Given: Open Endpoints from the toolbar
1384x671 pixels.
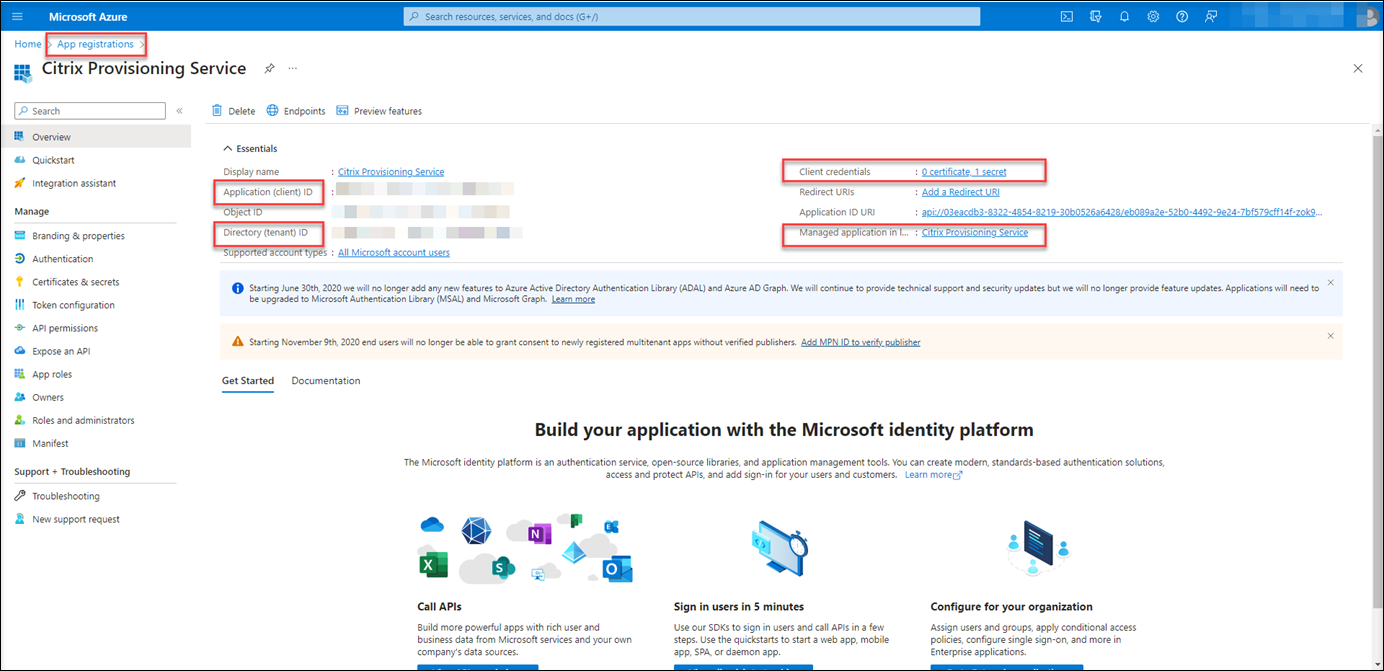Looking at the screenshot, I should (296, 111).
